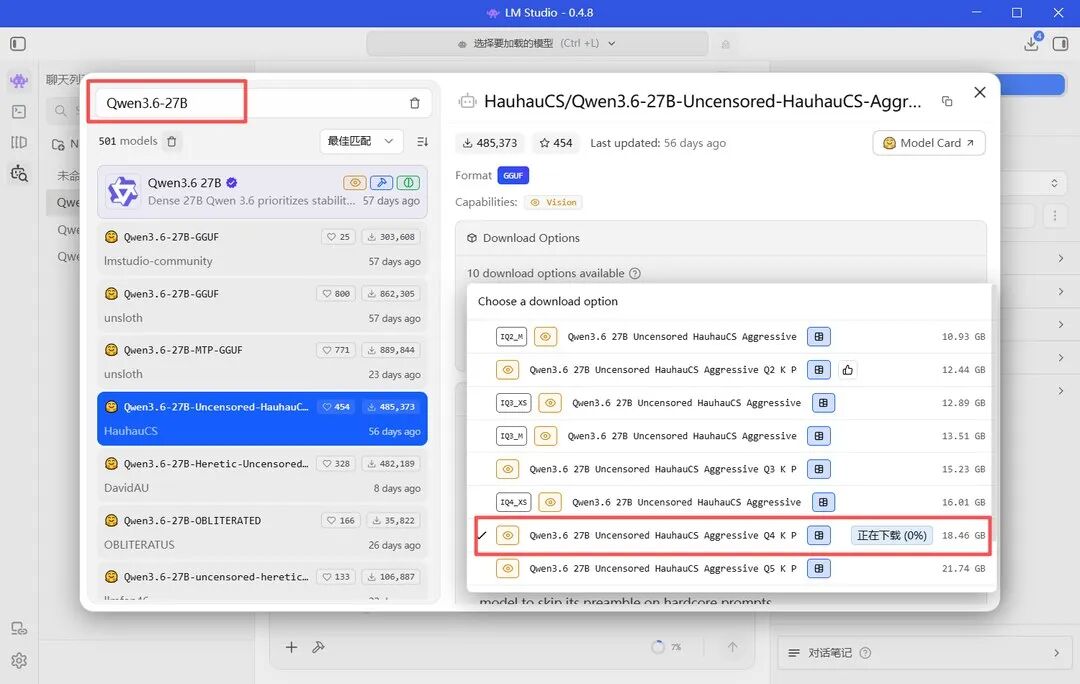Click the eye icon on IQ3_M option
1080x684 pixels.
[x=545, y=436]
